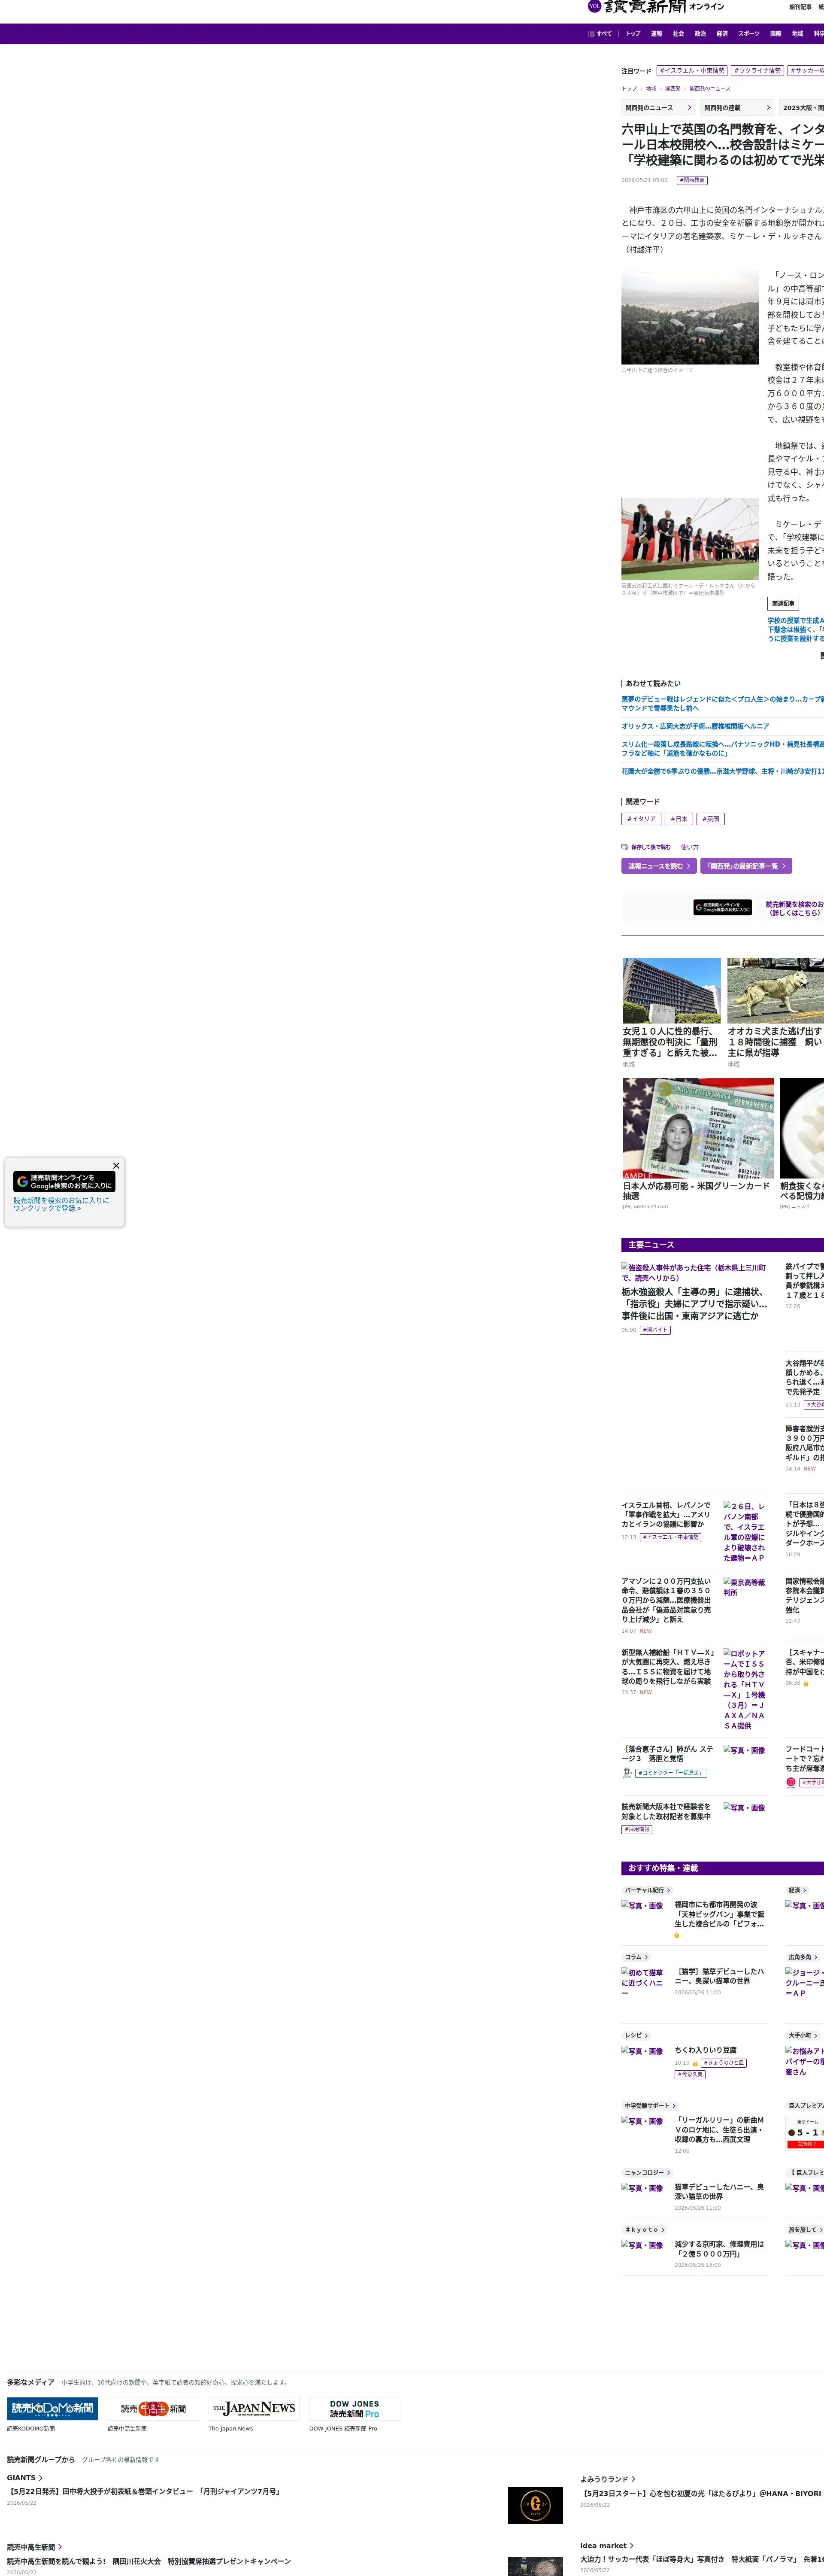The image size is (824, 2576).
Task: Open the wolf-dog article thumbnail
Action: click(x=775, y=991)
